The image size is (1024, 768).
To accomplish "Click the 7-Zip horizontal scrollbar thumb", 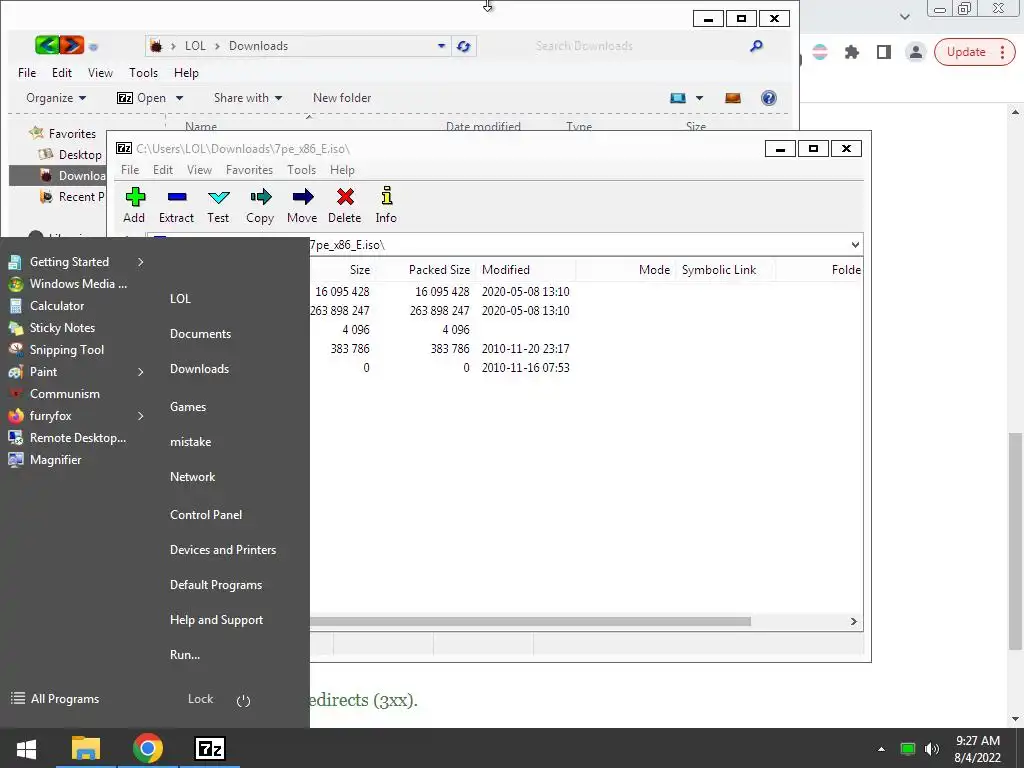I will (x=530, y=621).
